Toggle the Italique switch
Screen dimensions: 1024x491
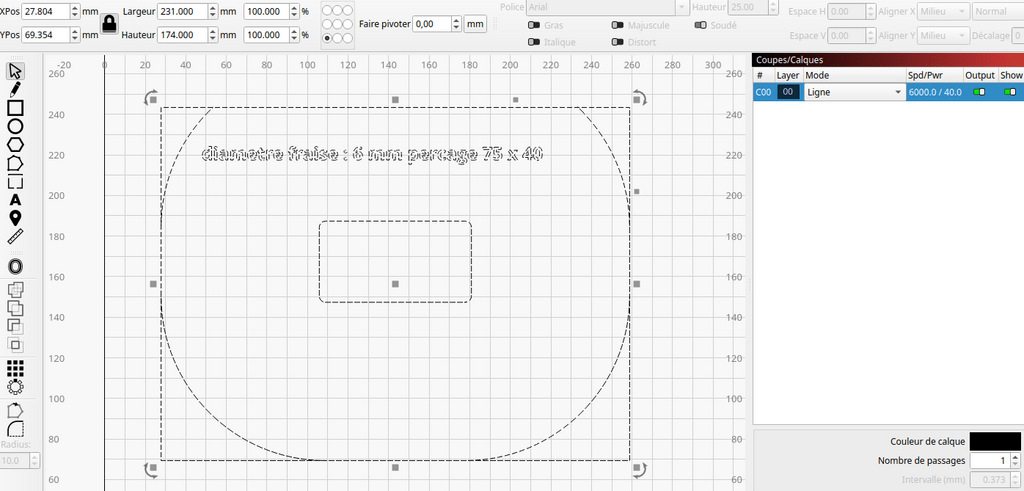coord(534,42)
